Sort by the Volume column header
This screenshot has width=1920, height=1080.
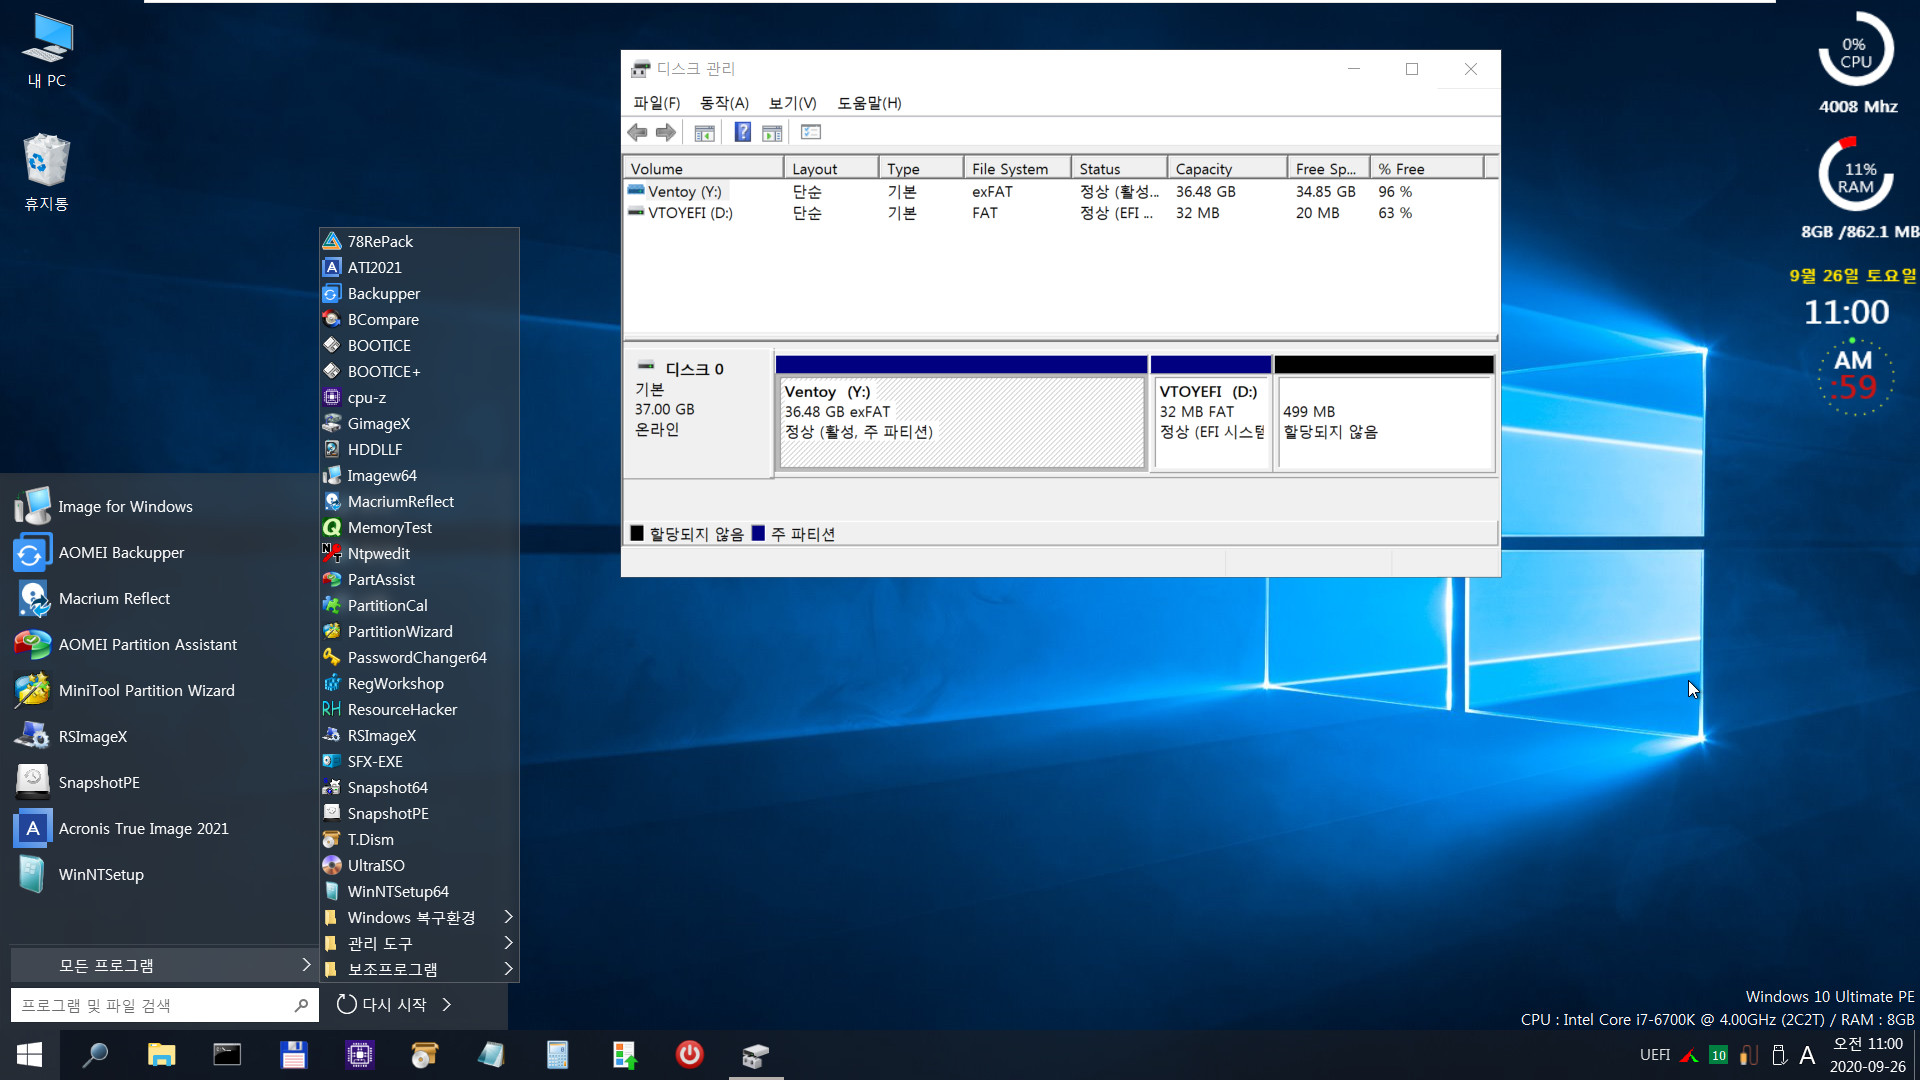point(703,169)
